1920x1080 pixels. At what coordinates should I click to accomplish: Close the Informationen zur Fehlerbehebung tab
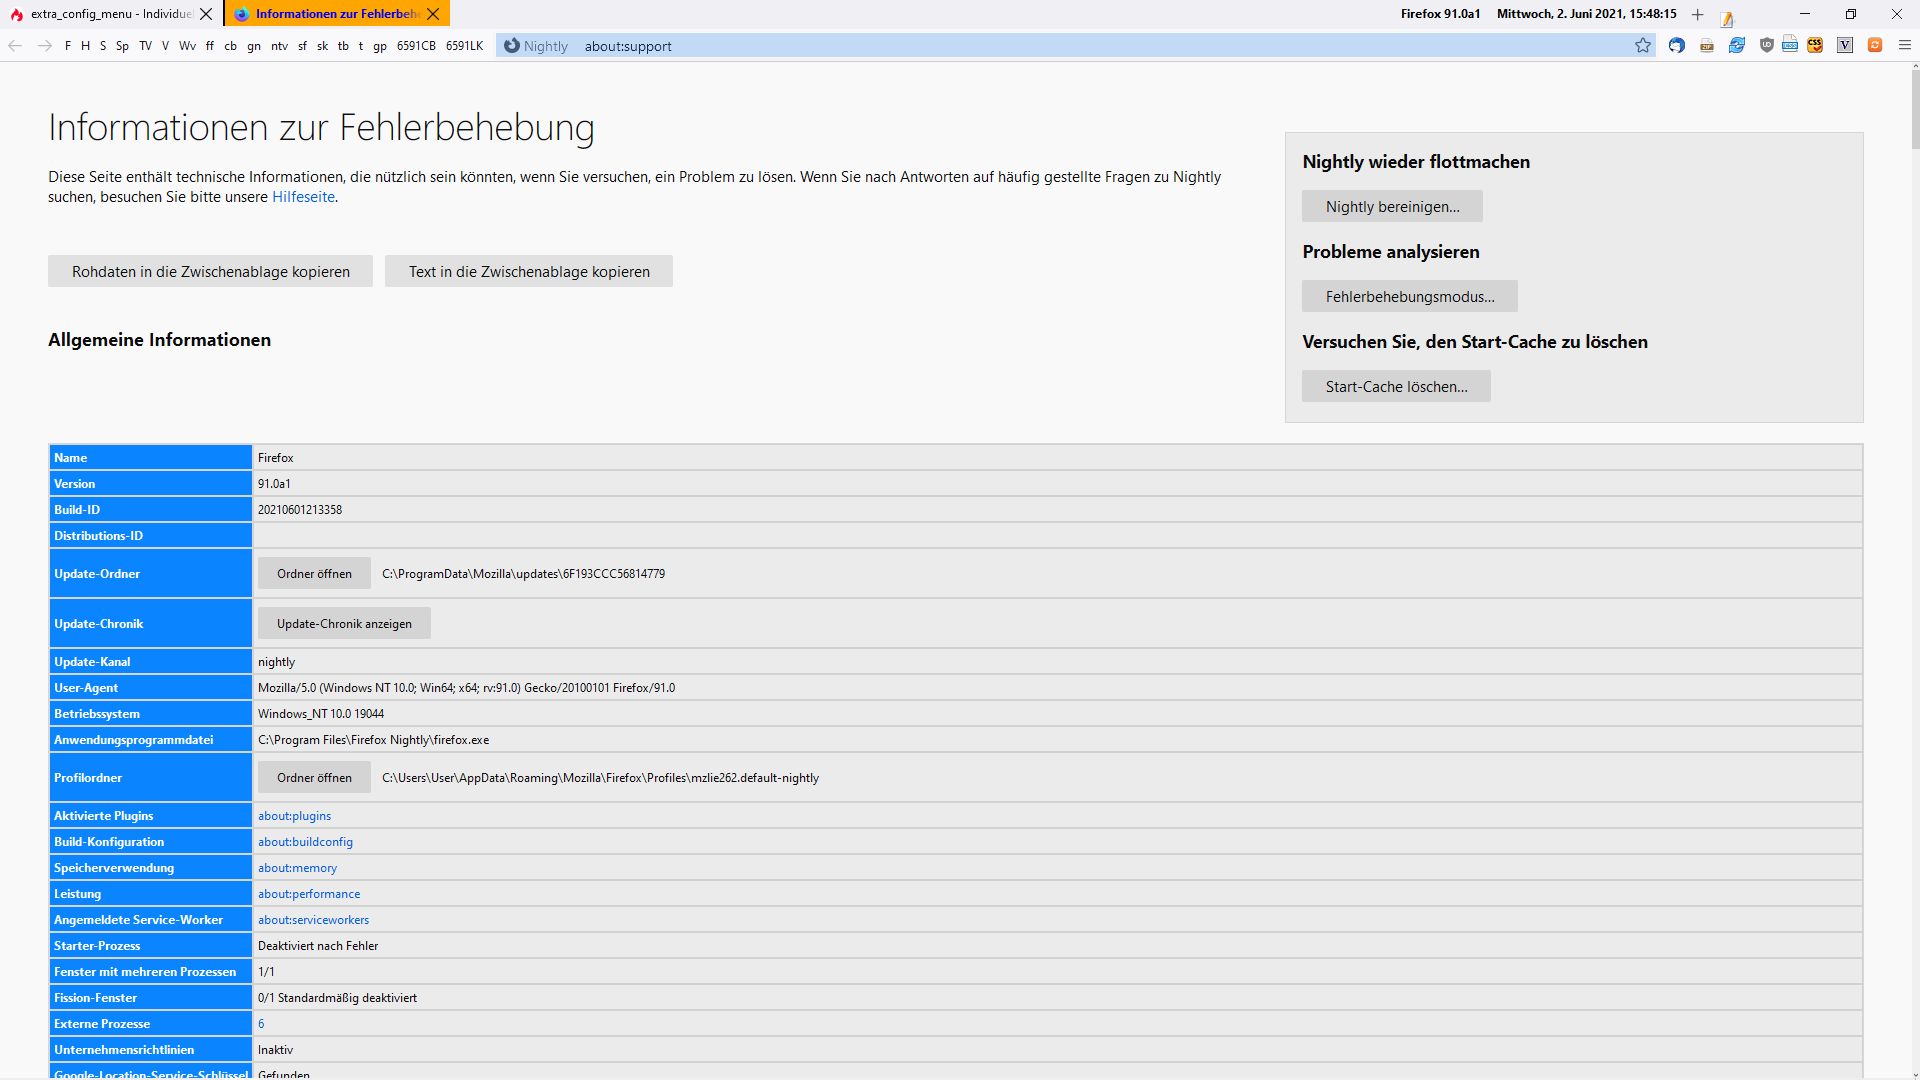tap(433, 14)
